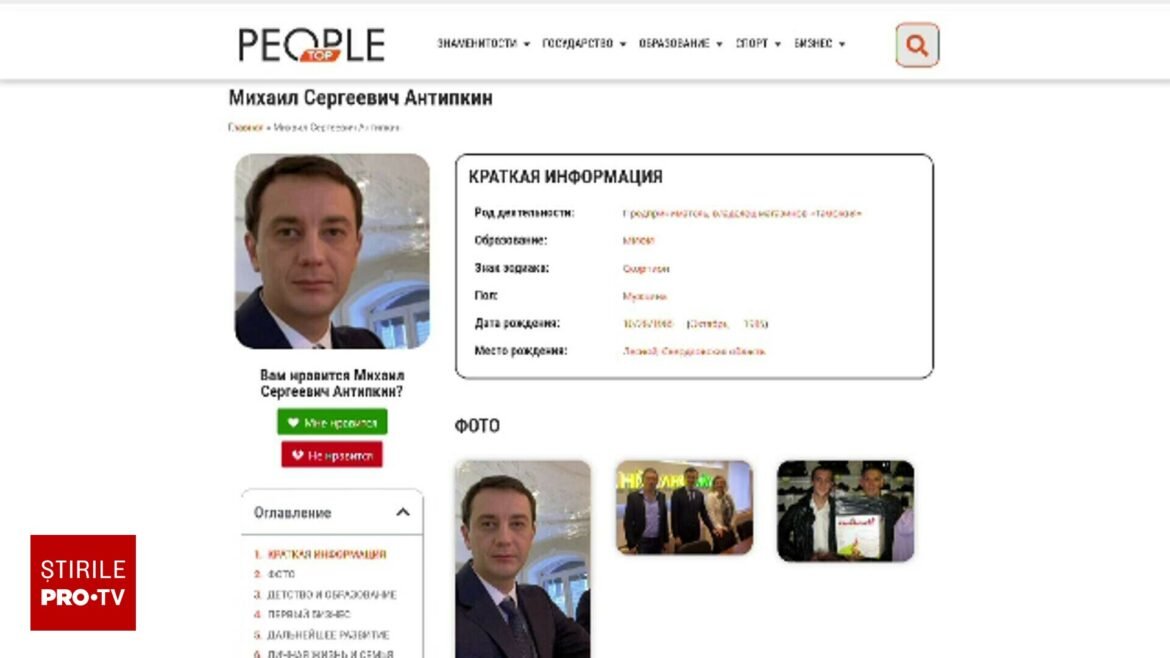Open the Спорт navigation menu
The height and width of the screenshot is (658, 1170).
[758, 44]
